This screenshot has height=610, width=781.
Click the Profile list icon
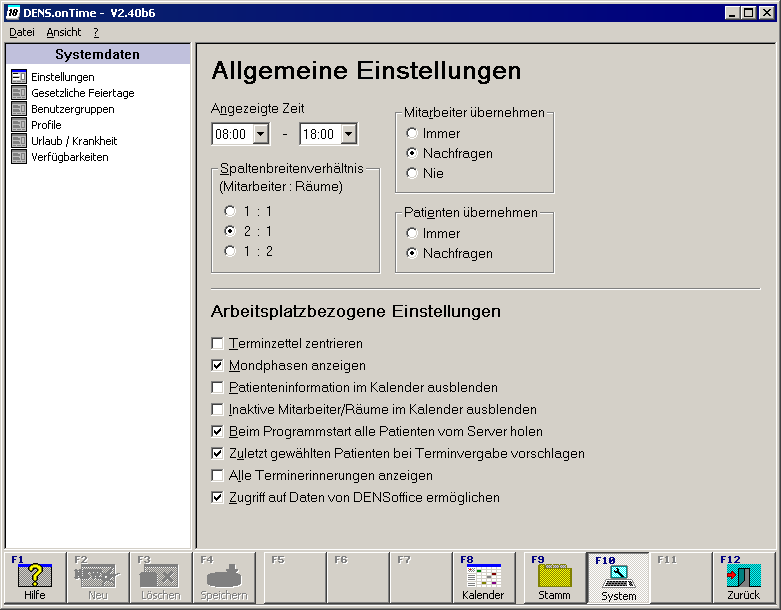coord(19,124)
